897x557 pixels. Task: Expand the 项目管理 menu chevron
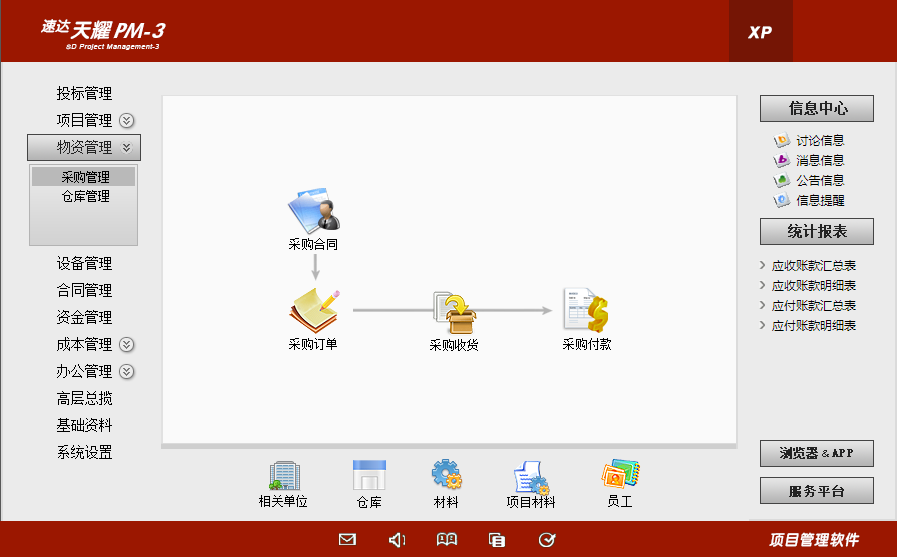(127, 121)
